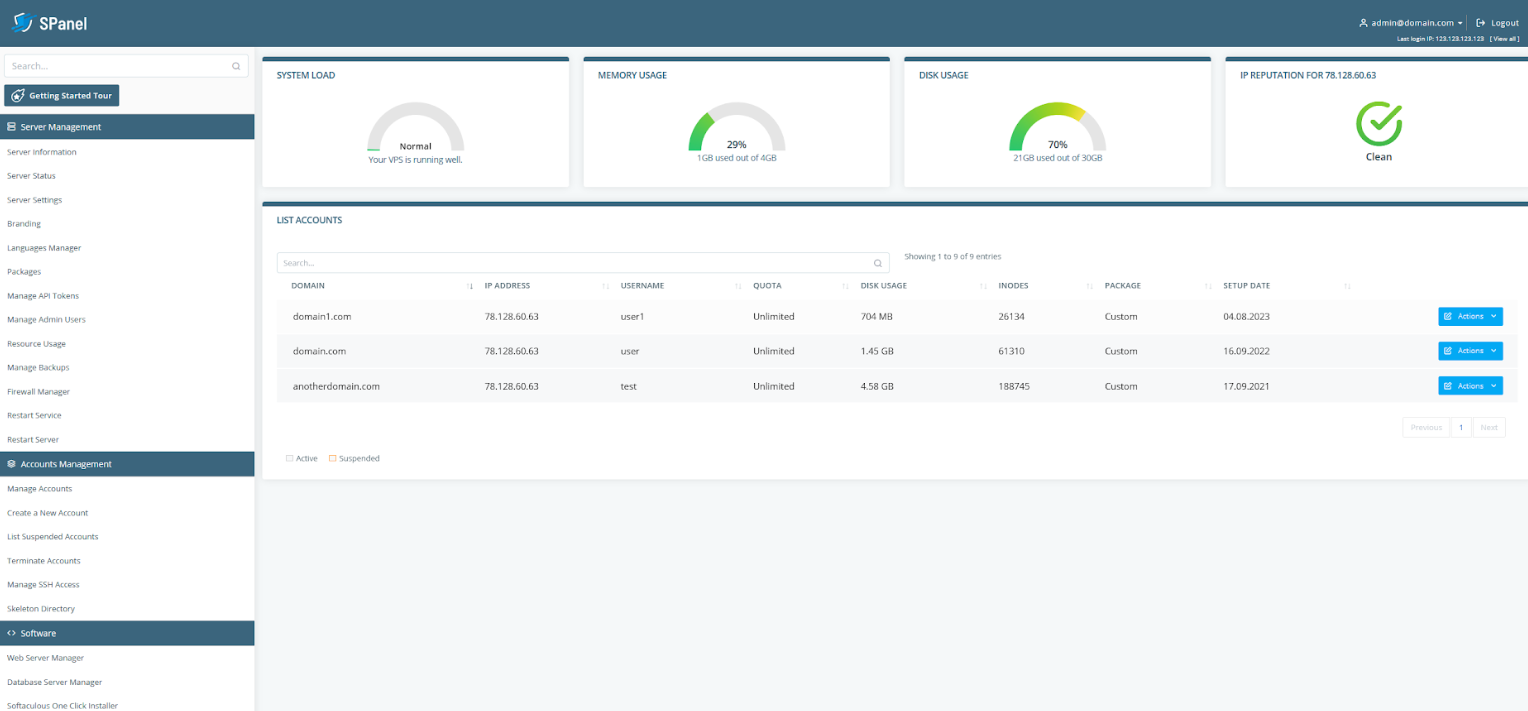
Task: Click the search magnifier in List Accounts
Action: click(x=877, y=262)
